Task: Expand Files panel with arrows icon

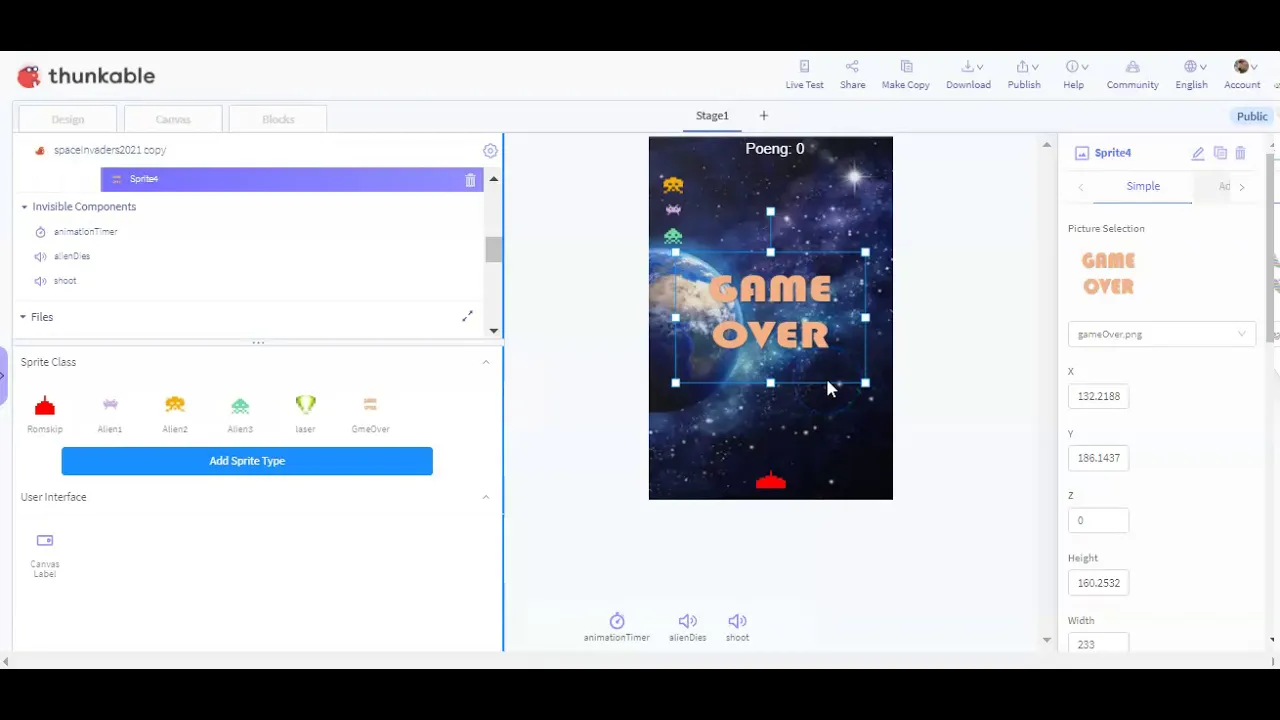Action: click(x=467, y=316)
